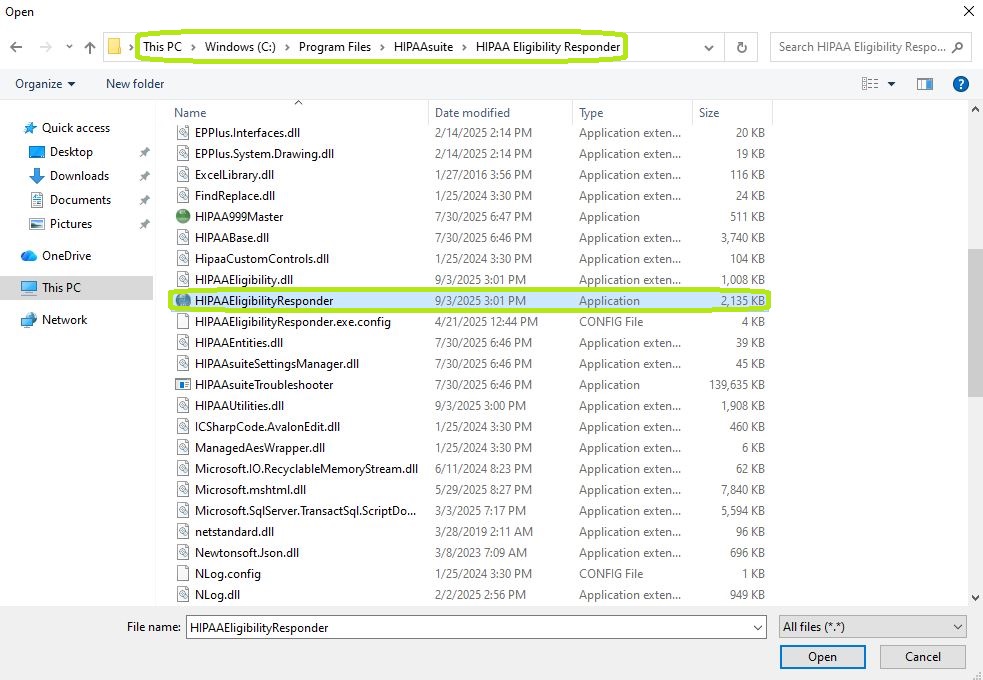This screenshot has height=680, width=983.
Task: Open the Help button
Action: point(960,84)
